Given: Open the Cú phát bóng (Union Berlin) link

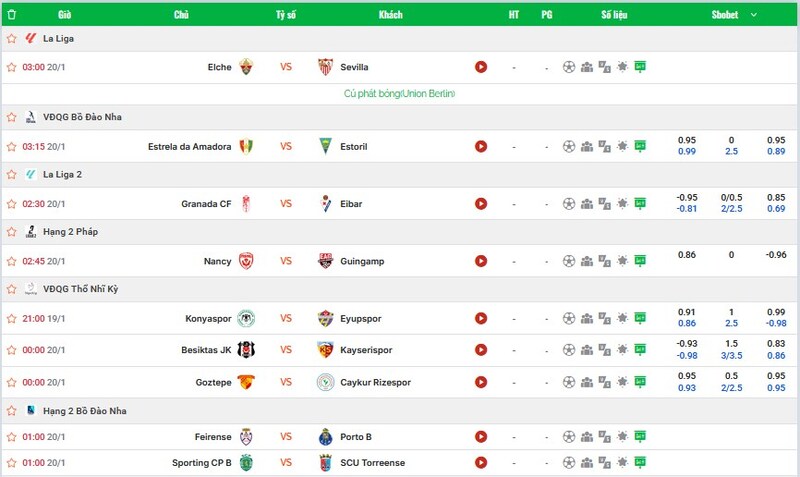Looking at the screenshot, I should pos(399,93).
